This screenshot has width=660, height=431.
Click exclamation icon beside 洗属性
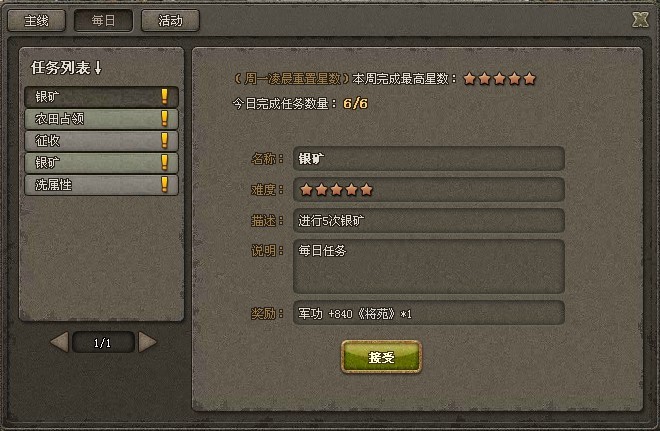click(x=165, y=184)
